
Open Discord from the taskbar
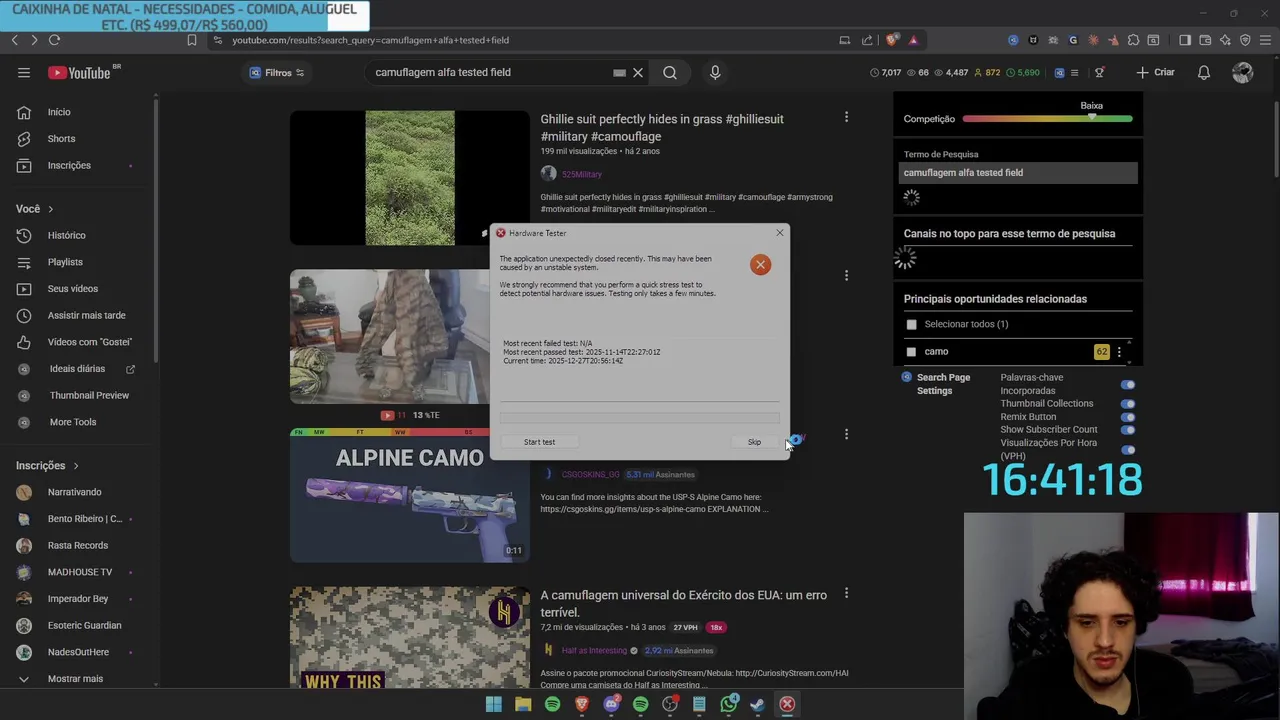(611, 704)
